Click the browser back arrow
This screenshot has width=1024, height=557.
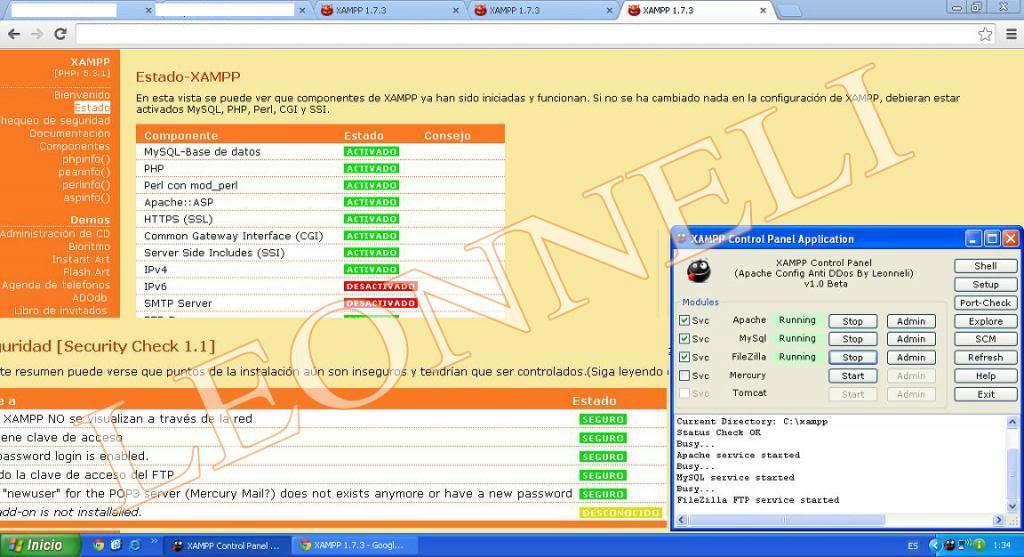coord(13,34)
